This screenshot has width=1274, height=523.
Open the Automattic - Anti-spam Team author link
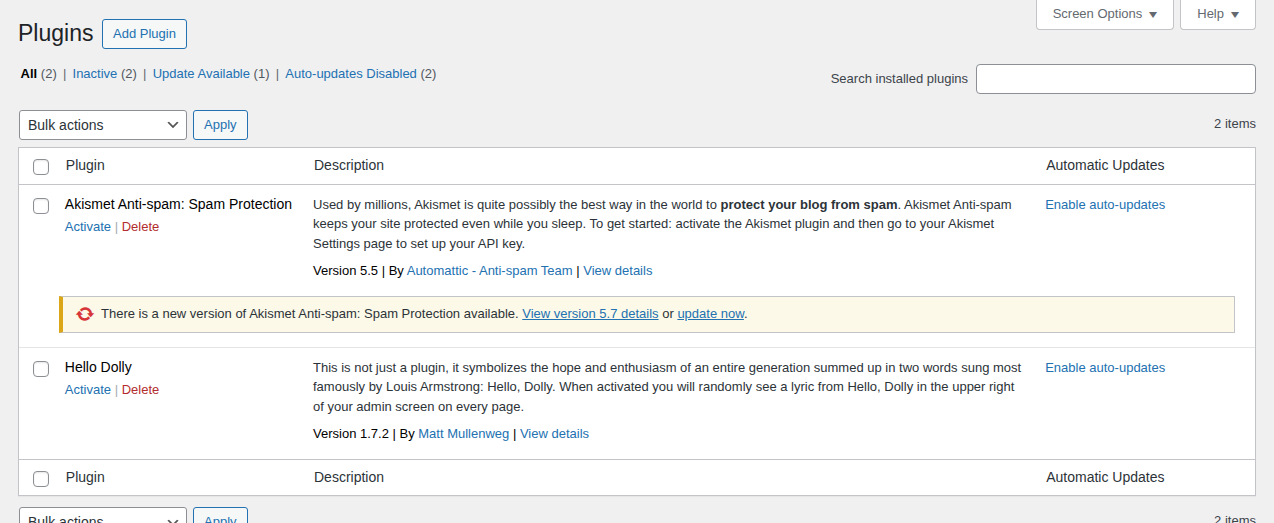(490, 271)
